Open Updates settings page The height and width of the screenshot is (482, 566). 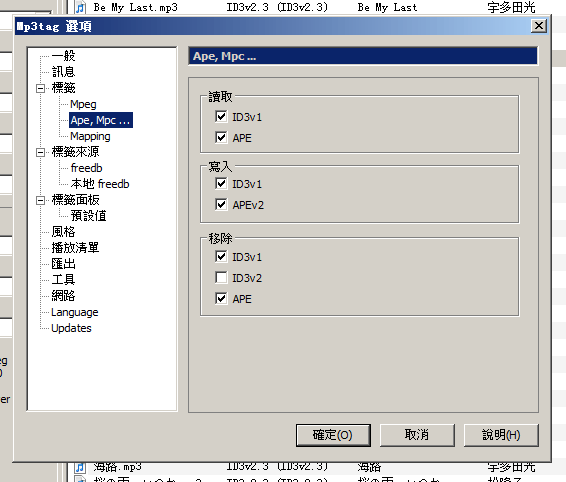pyautogui.click(x=71, y=328)
